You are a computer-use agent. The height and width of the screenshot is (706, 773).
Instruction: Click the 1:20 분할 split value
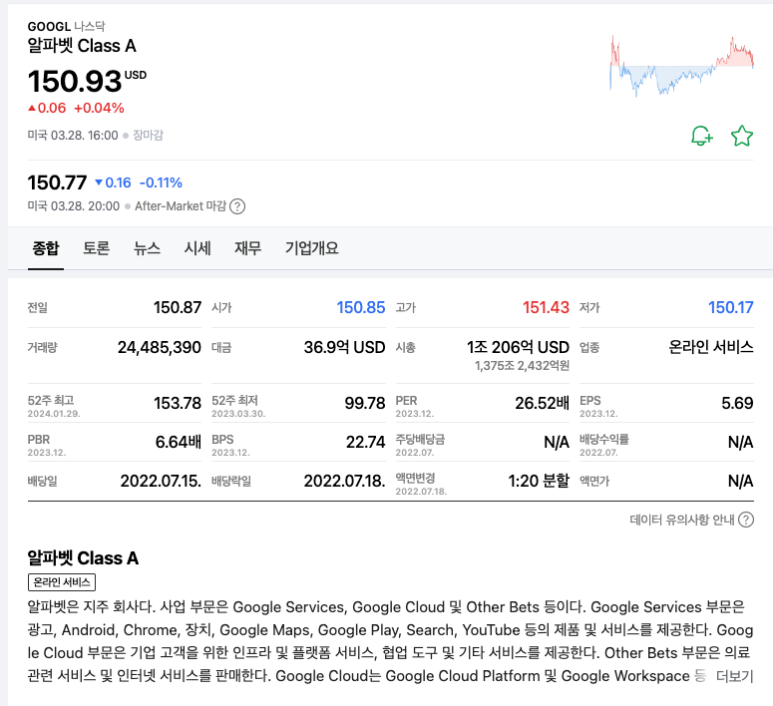[x=539, y=481]
